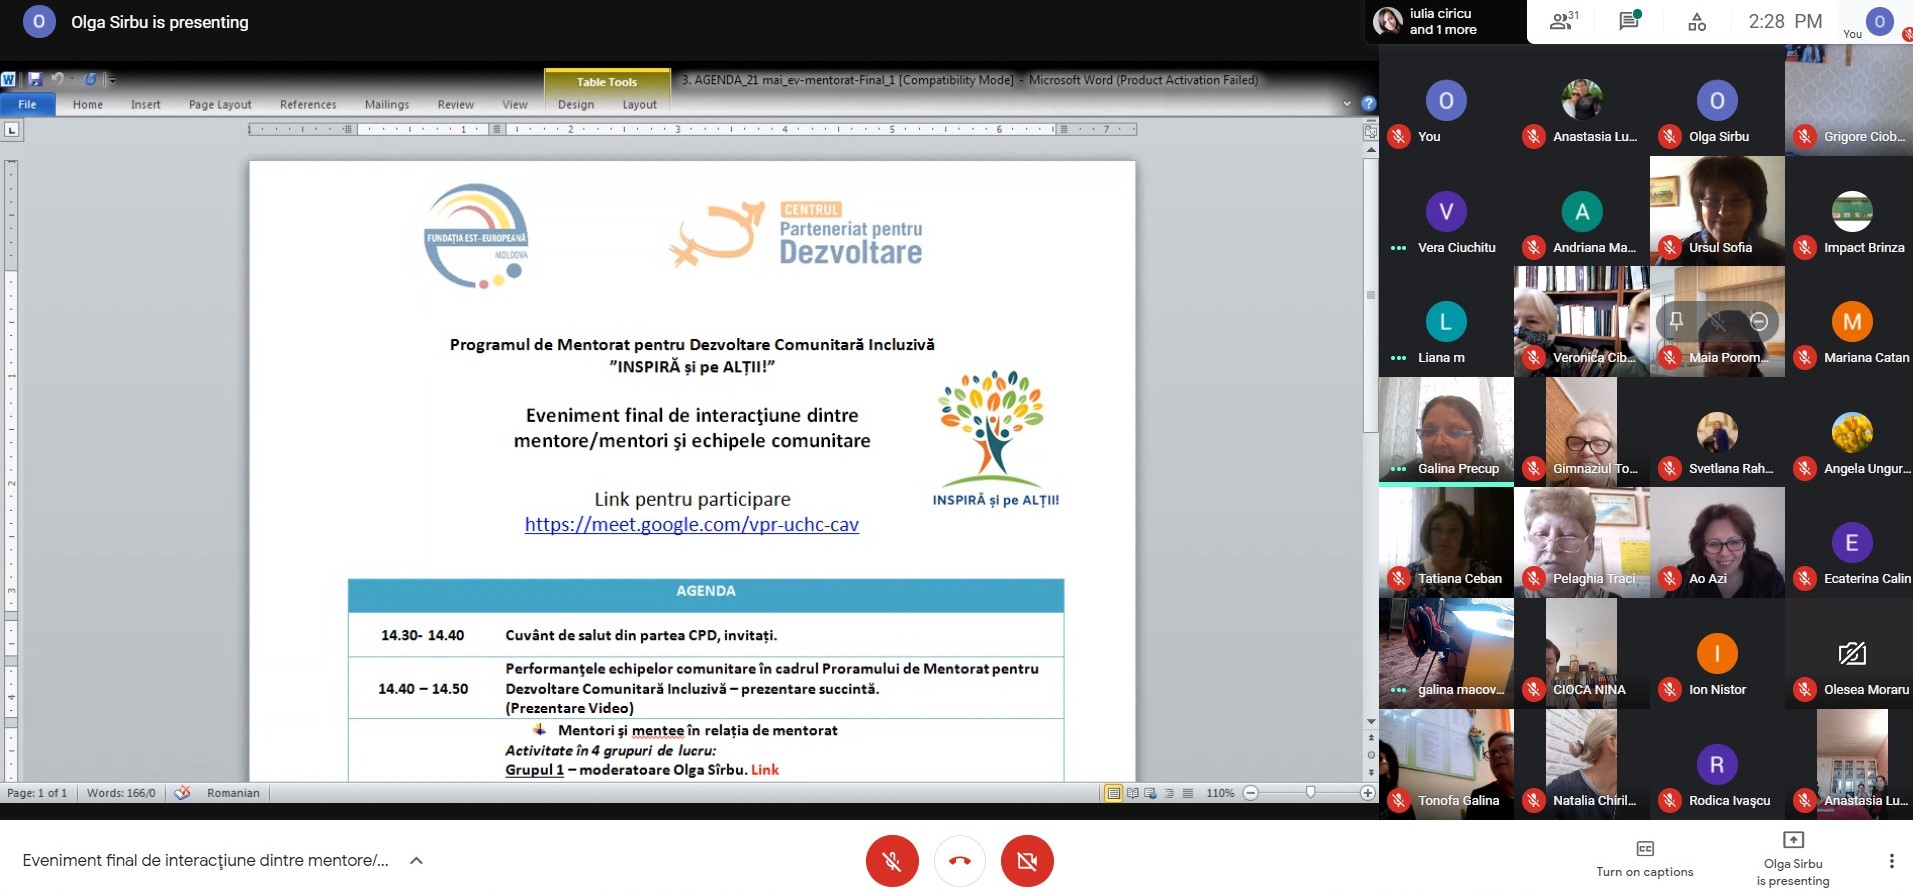Open the View ribbon tab
Screen dimensions: 1913x896
(x=515, y=104)
